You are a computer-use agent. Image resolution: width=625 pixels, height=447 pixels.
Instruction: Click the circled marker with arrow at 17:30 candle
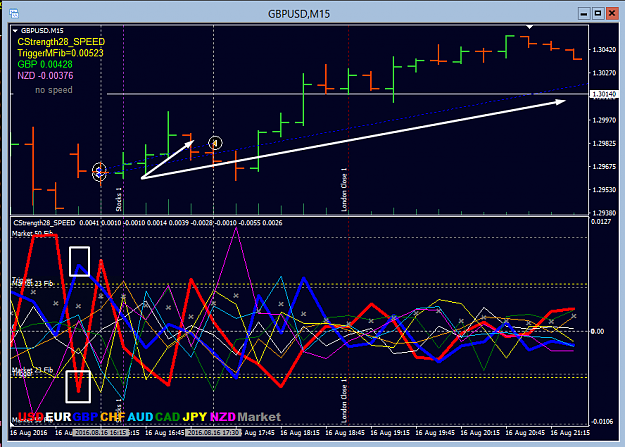[x=215, y=143]
